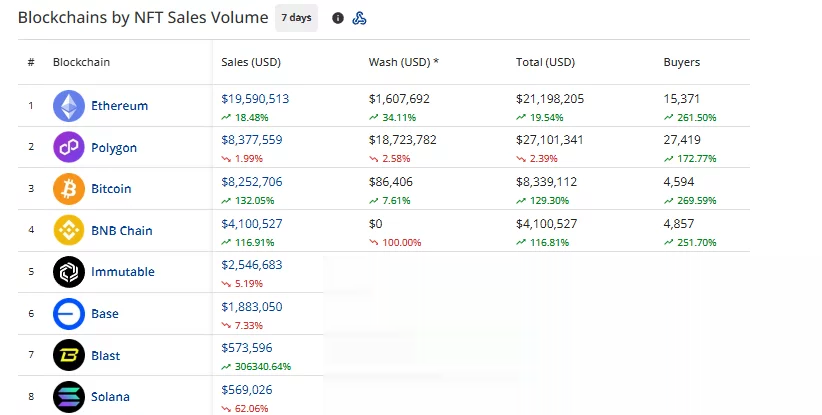Click Bitcoin total $8,339,112

click(x=546, y=182)
